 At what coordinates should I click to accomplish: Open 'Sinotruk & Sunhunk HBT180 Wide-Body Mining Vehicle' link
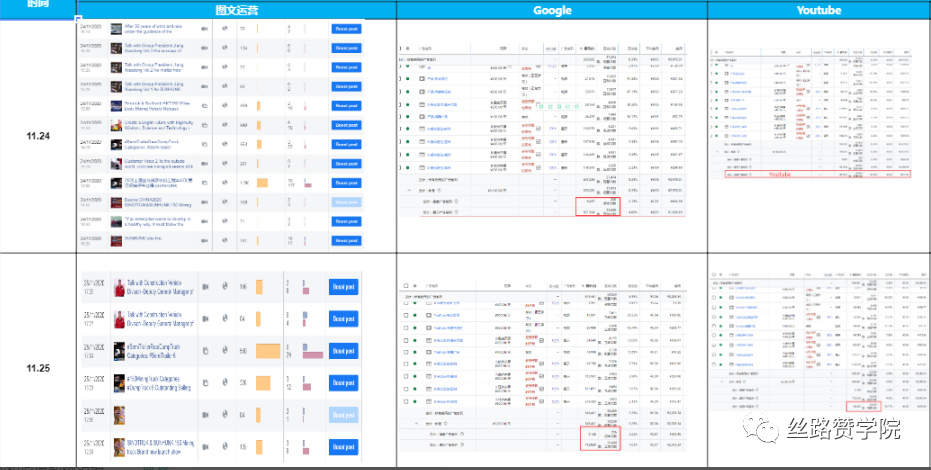pyautogui.click(x=158, y=106)
